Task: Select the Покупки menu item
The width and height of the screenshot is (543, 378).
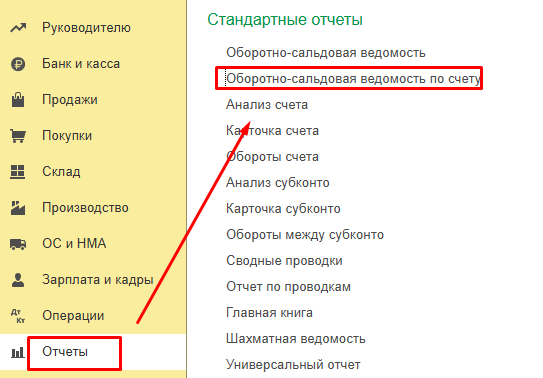Action: pos(67,136)
